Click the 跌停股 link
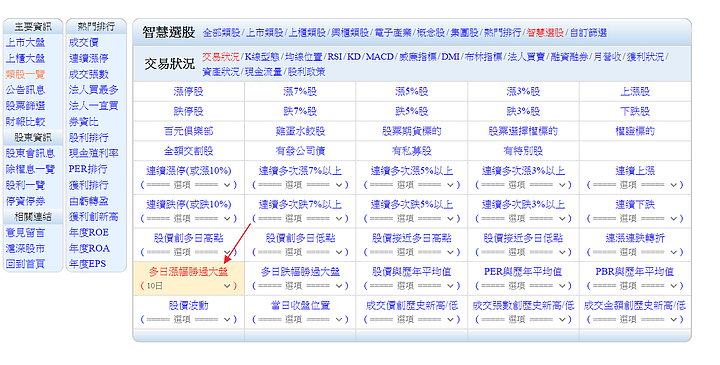 click(x=189, y=111)
